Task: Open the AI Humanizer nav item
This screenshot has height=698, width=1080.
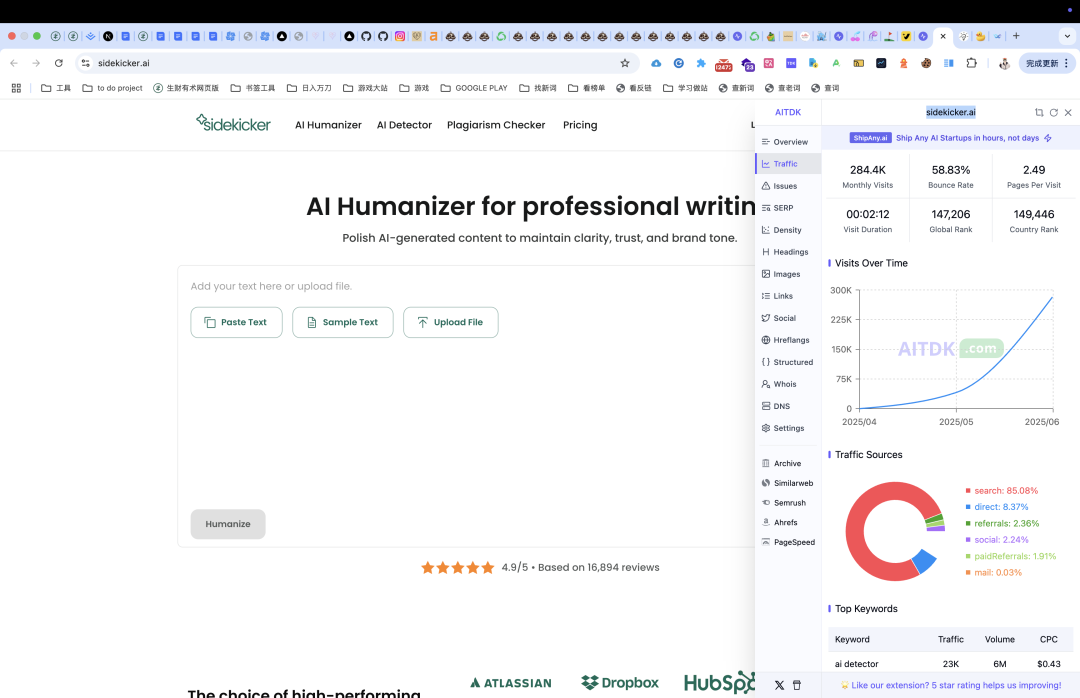Action: (x=328, y=125)
